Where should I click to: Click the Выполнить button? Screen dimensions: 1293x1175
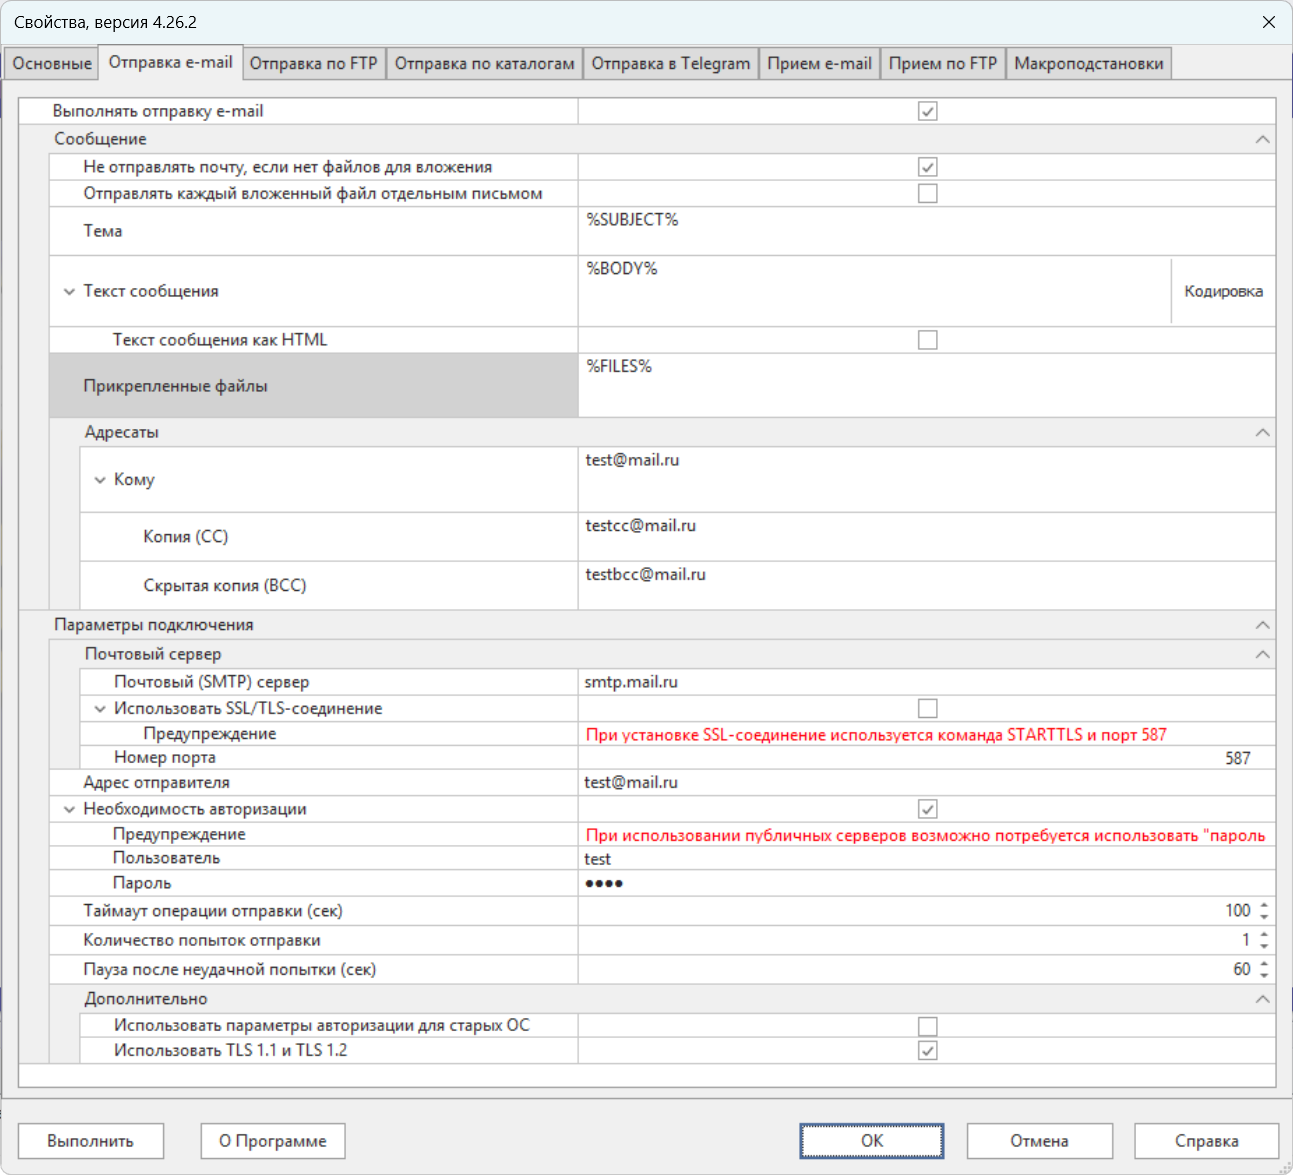90,1141
